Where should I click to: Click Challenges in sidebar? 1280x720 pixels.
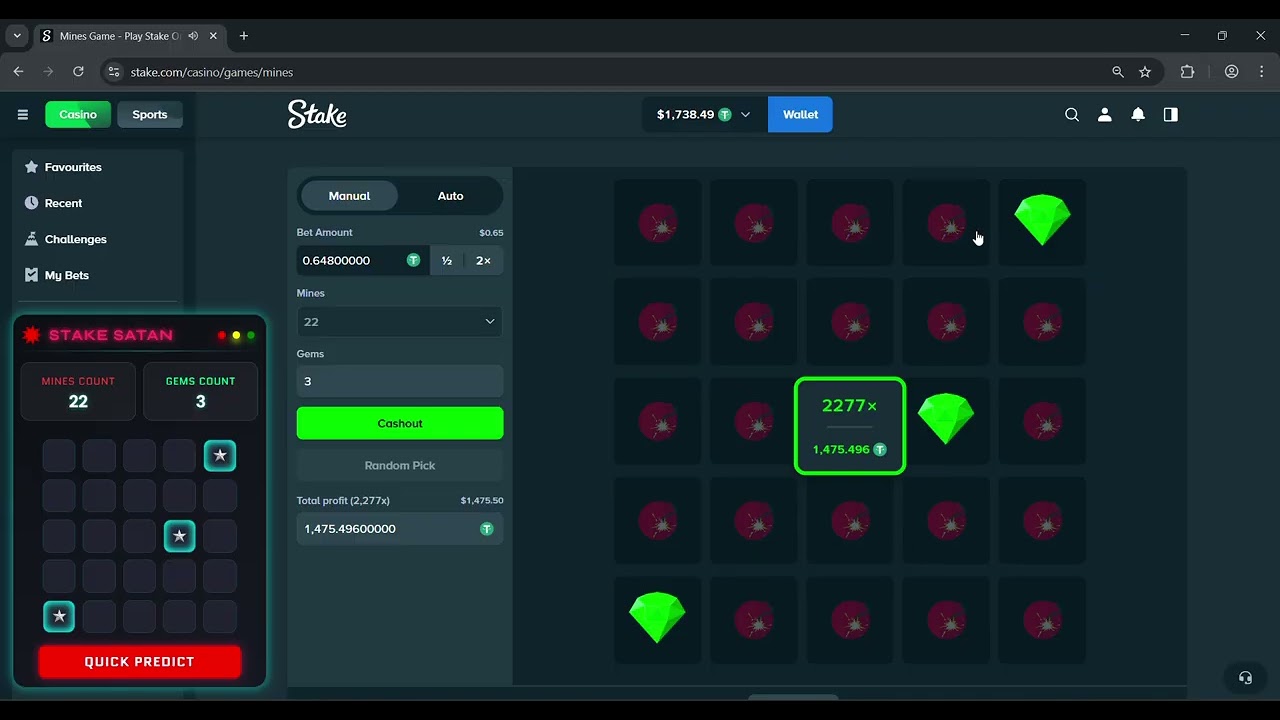point(98,239)
